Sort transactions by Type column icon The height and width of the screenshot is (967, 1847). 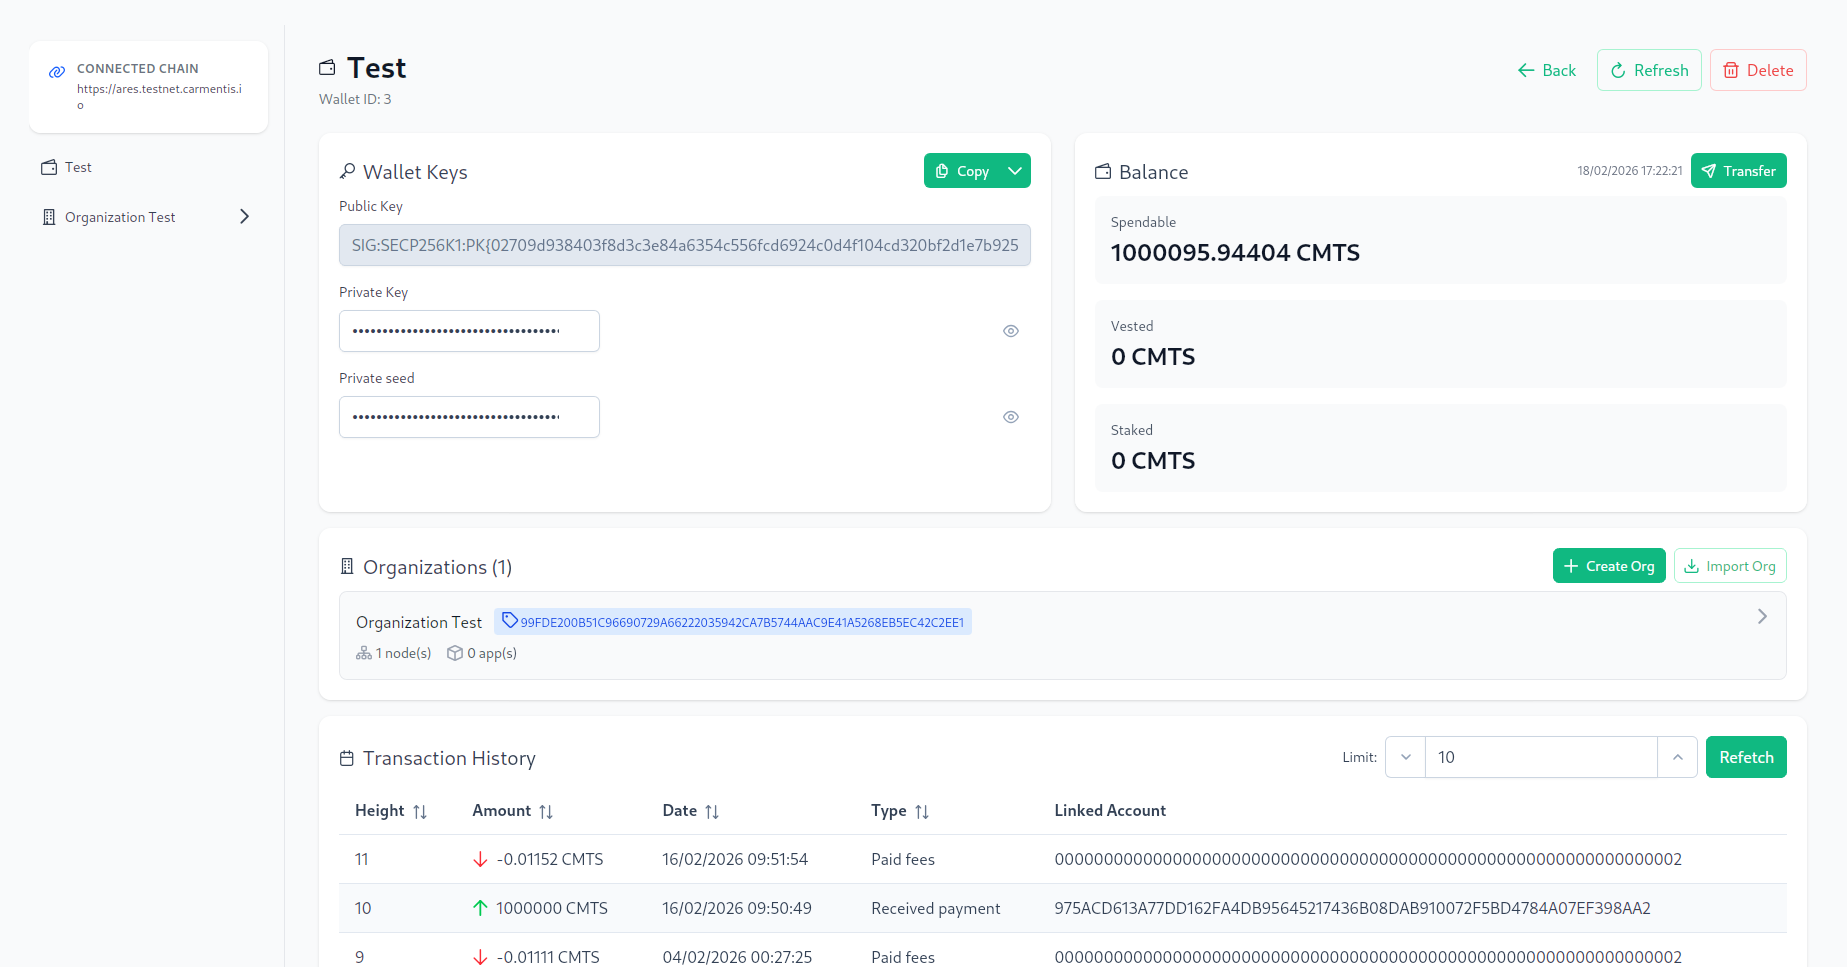pos(922,812)
